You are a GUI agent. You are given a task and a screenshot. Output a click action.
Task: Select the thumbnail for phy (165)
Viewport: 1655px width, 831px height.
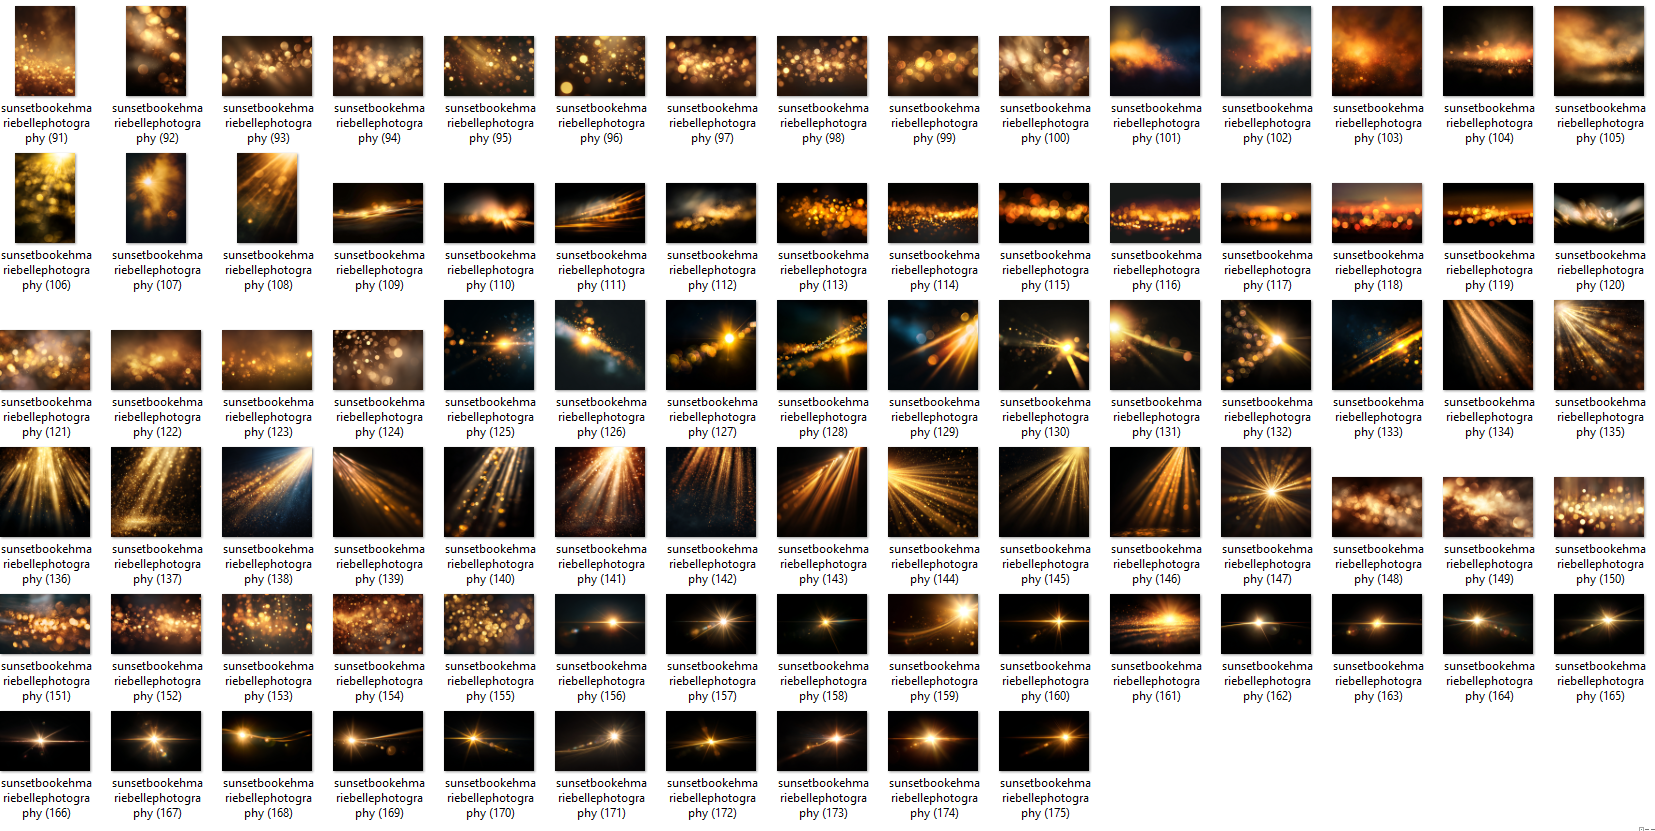click(x=1599, y=624)
